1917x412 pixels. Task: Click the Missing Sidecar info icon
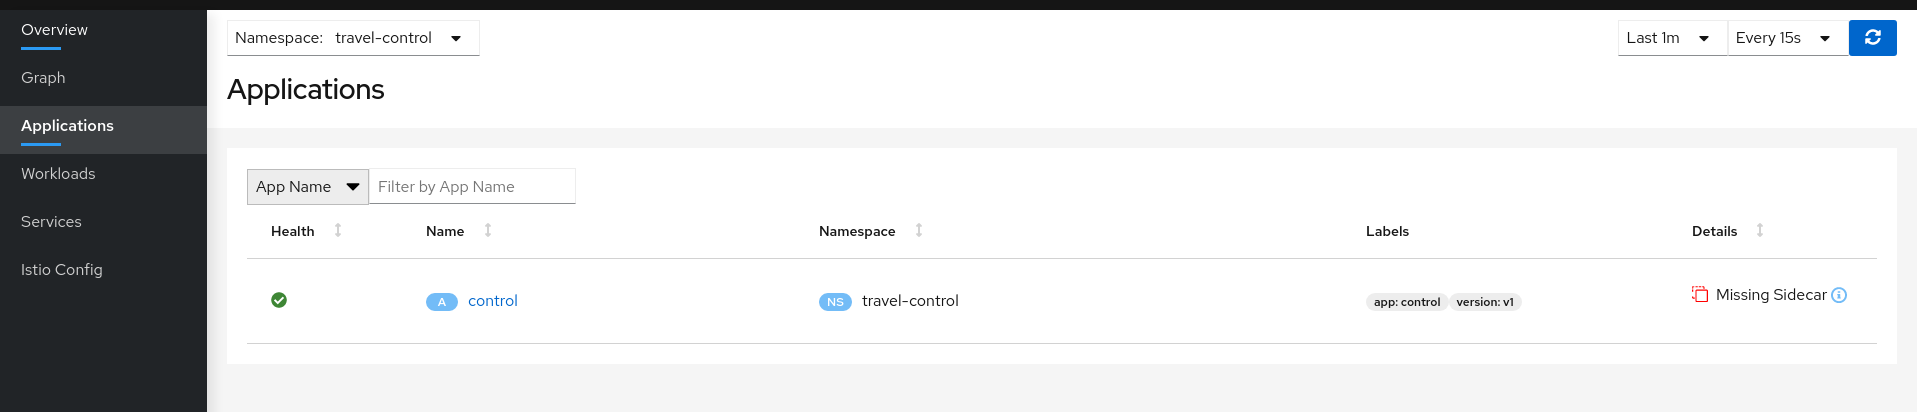(1839, 295)
